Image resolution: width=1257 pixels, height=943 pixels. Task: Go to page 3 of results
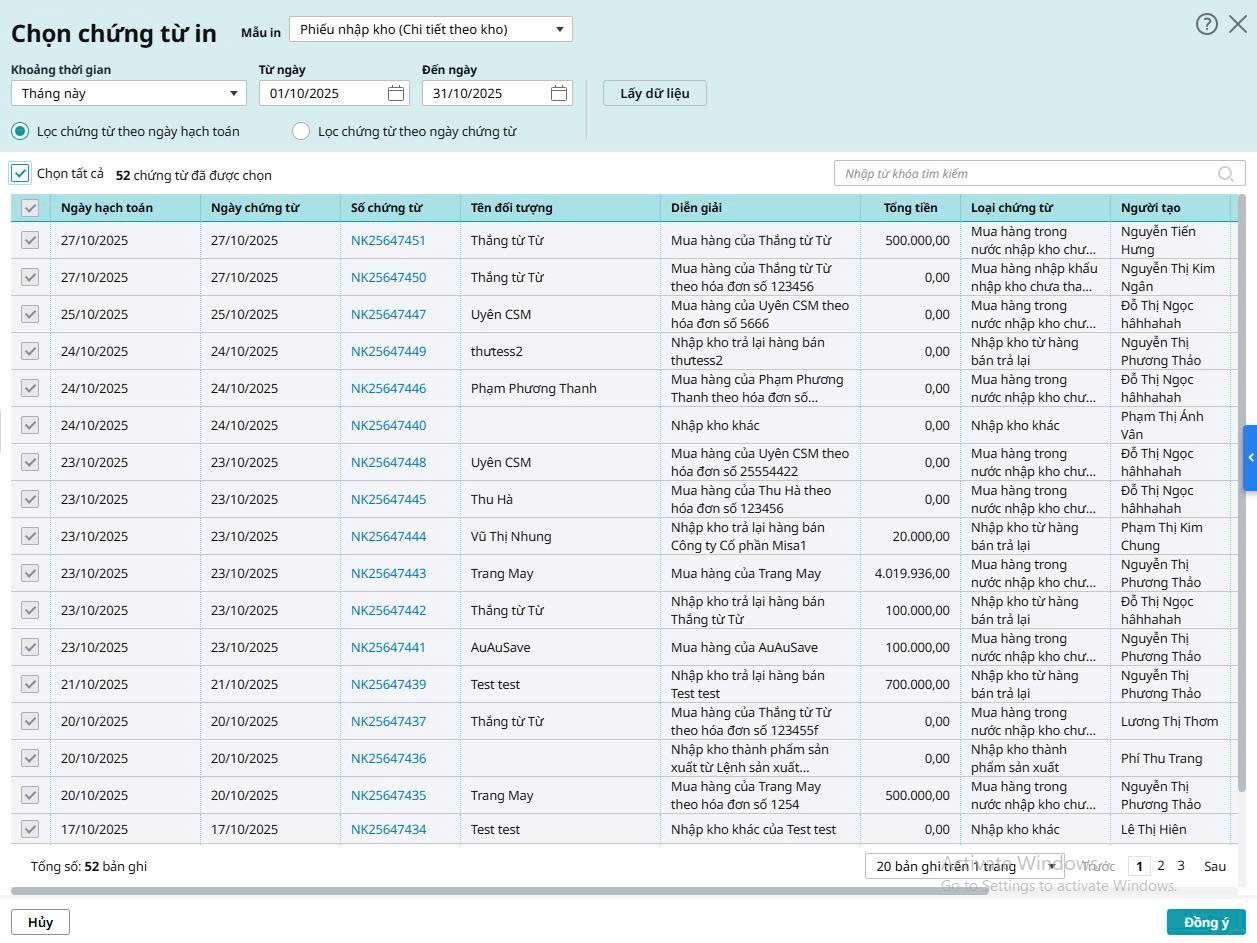(x=1181, y=866)
